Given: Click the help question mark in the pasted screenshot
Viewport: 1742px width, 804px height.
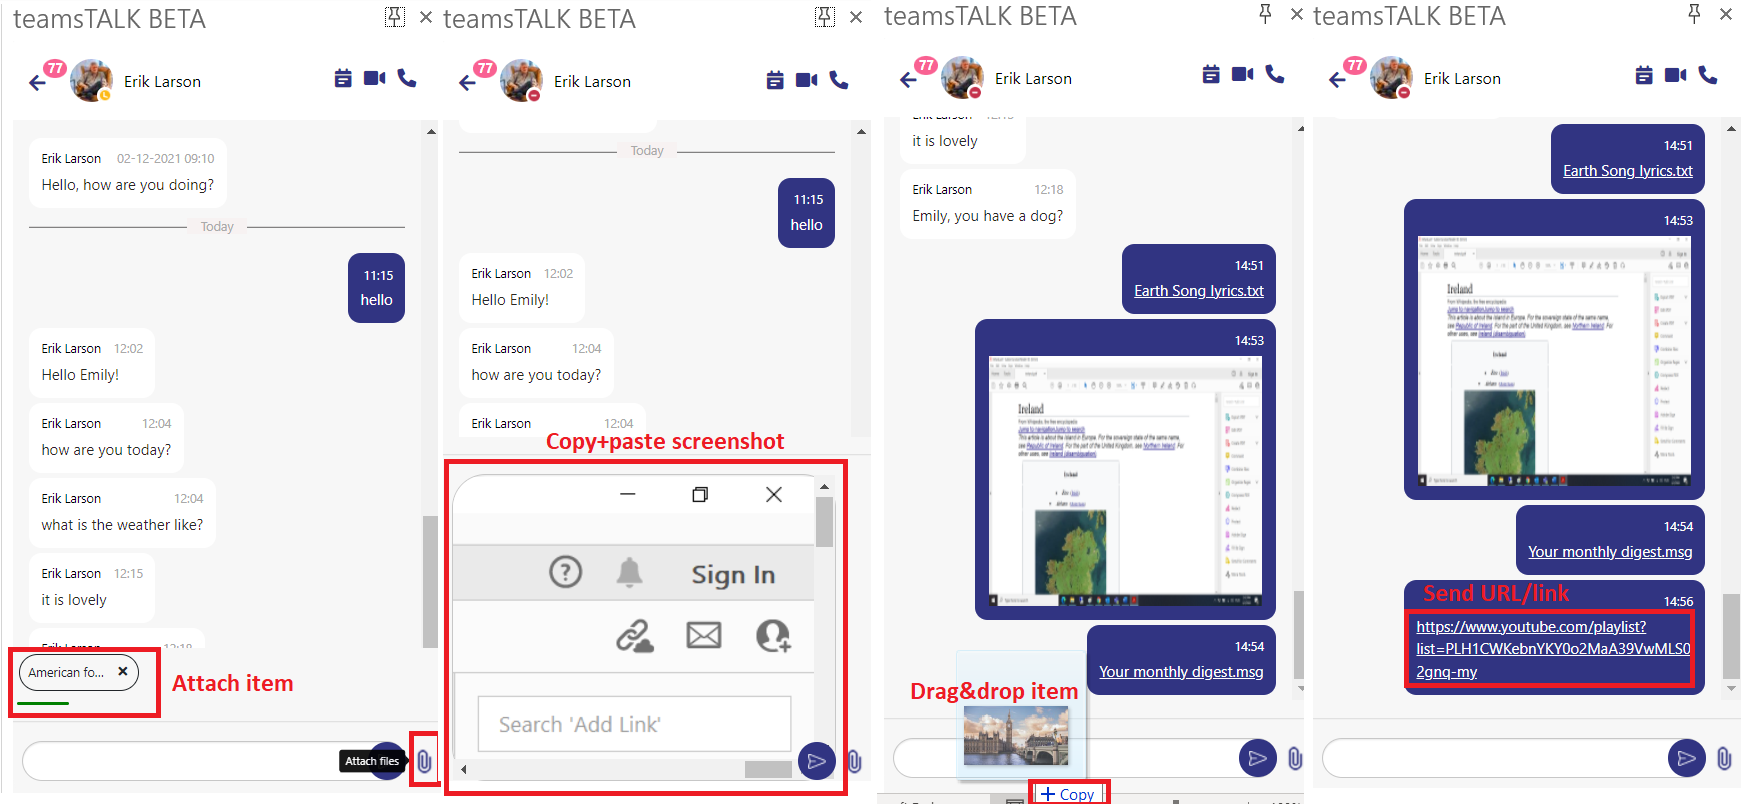Looking at the screenshot, I should [565, 572].
